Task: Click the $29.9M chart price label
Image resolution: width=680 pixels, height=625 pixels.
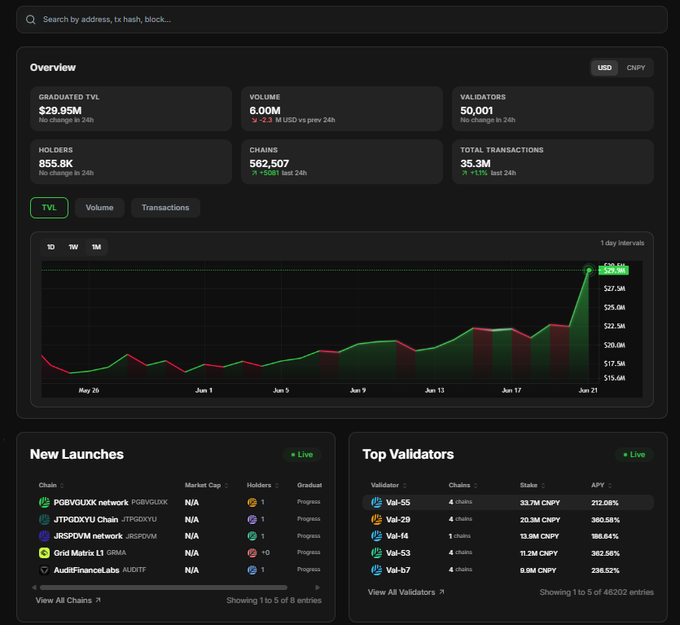Action: tap(614, 270)
